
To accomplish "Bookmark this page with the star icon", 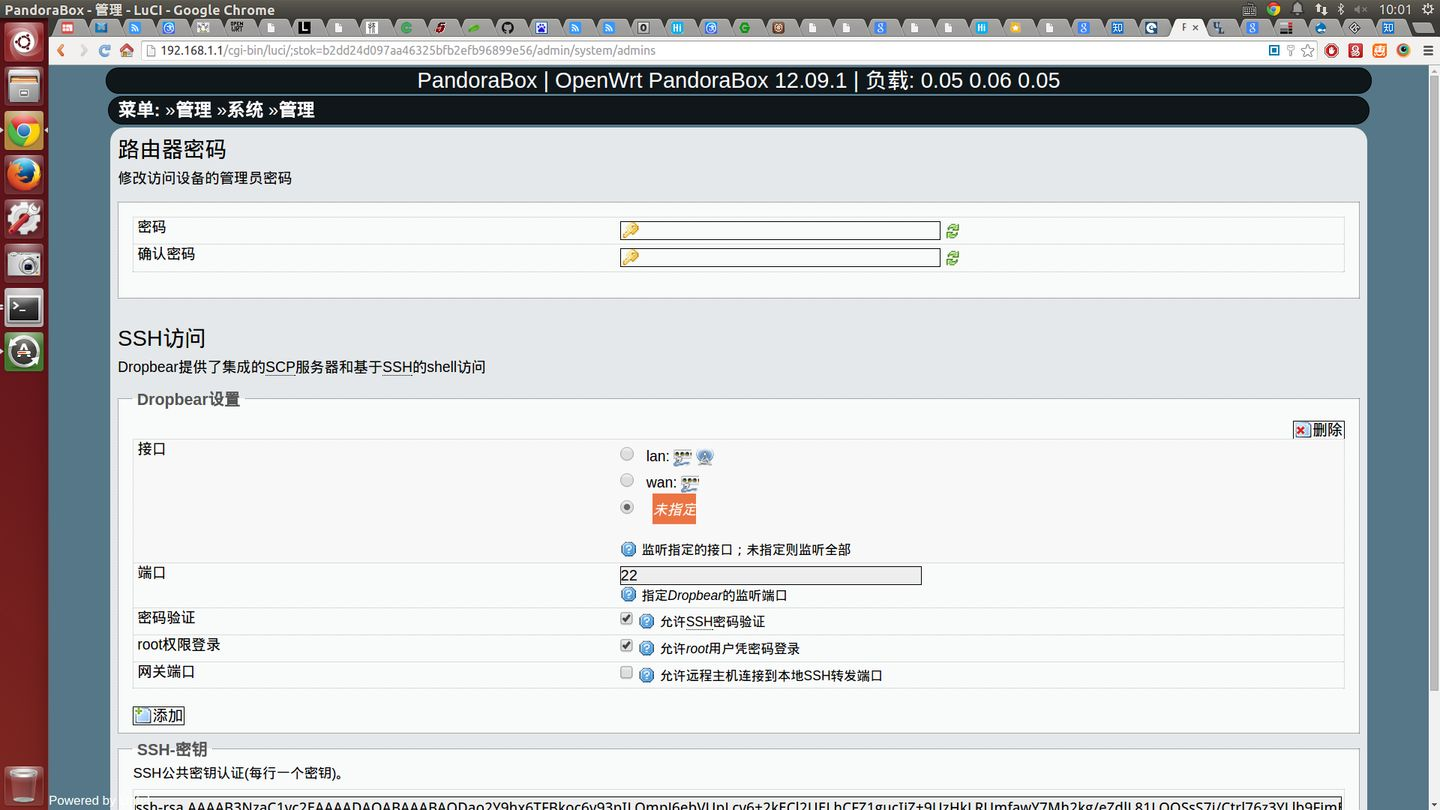I will (1306, 50).
